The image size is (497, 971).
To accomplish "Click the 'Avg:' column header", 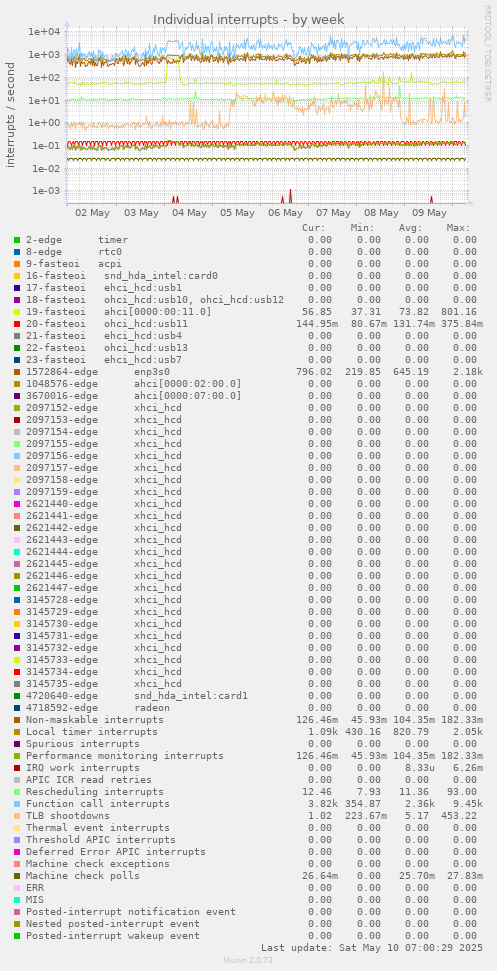I will point(410,228).
